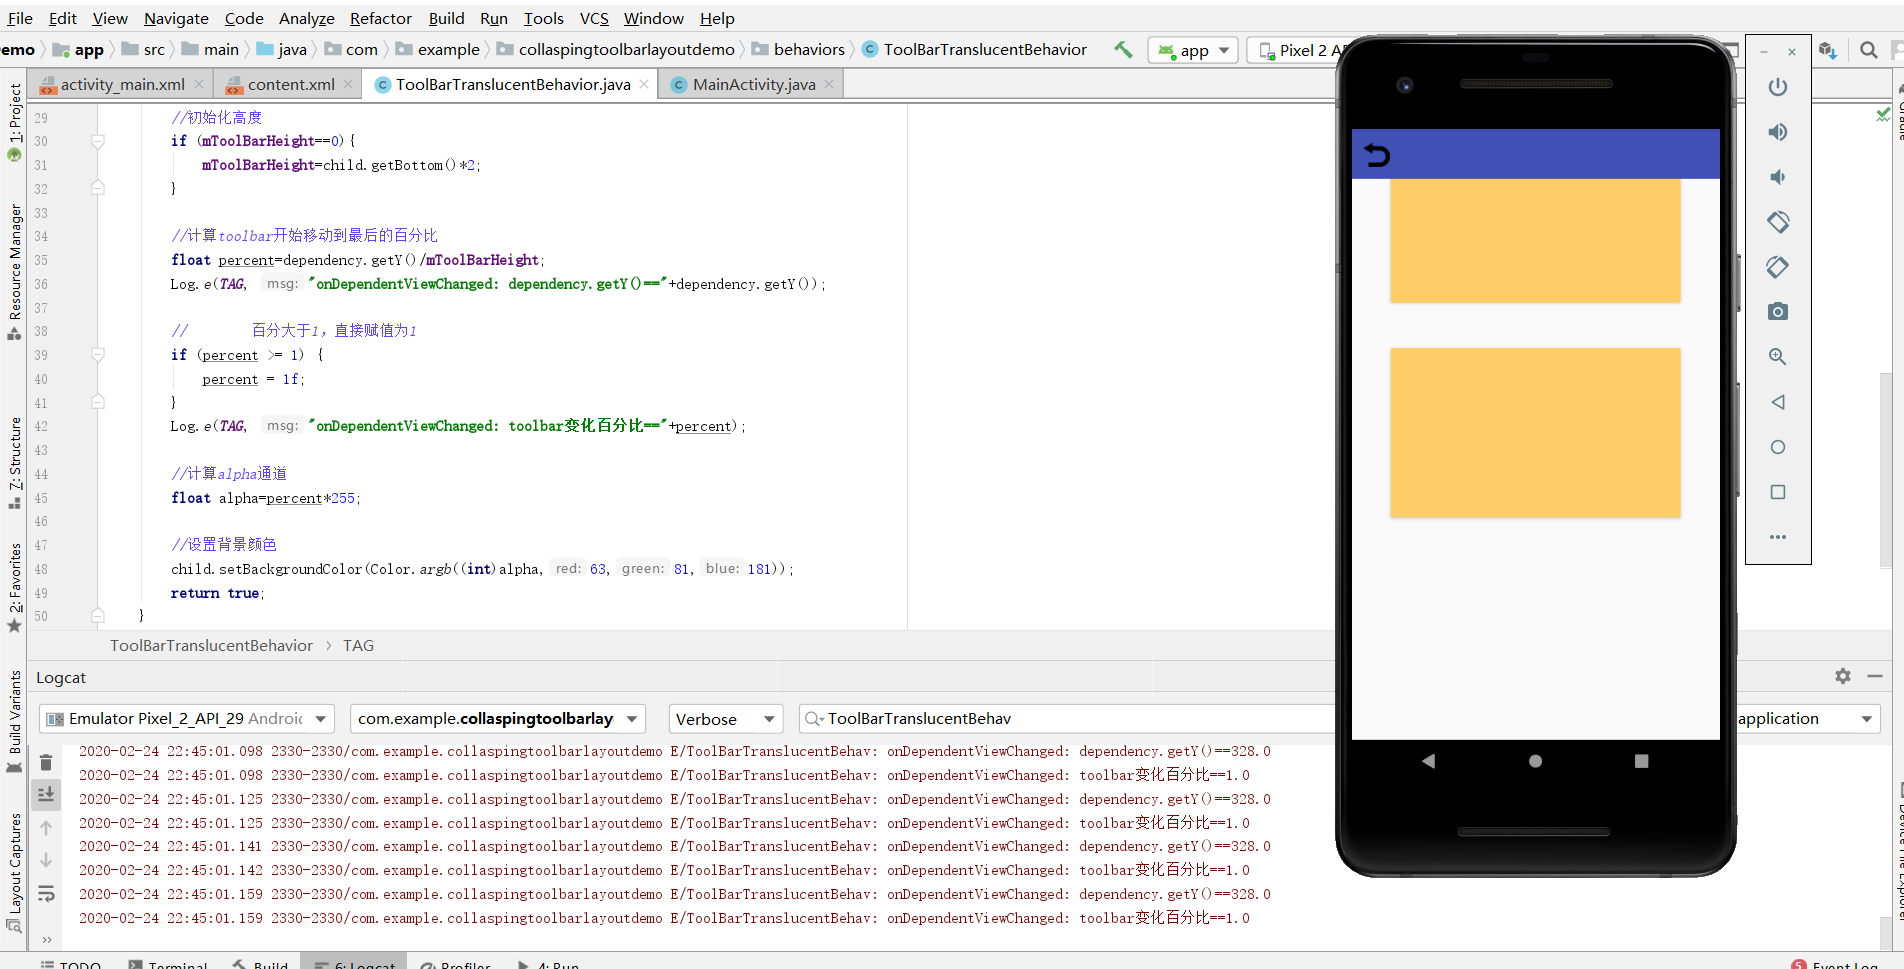Open the Profiler tool window tab
Screen dimensions: 1904x969
point(455,964)
